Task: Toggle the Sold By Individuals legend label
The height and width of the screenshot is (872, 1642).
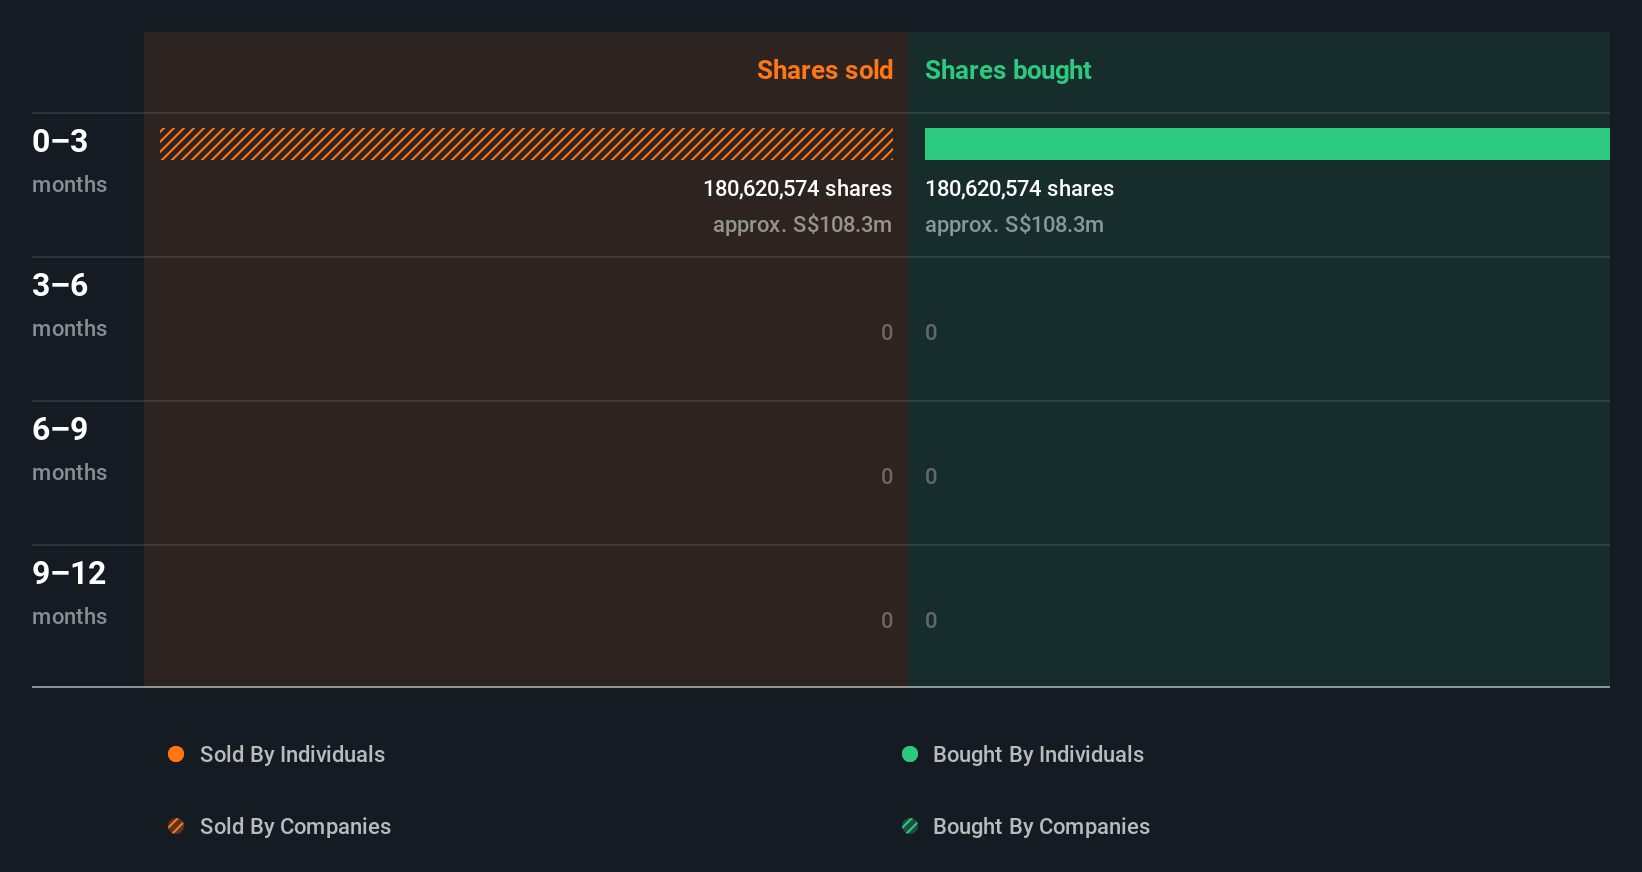Action: (x=292, y=755)
